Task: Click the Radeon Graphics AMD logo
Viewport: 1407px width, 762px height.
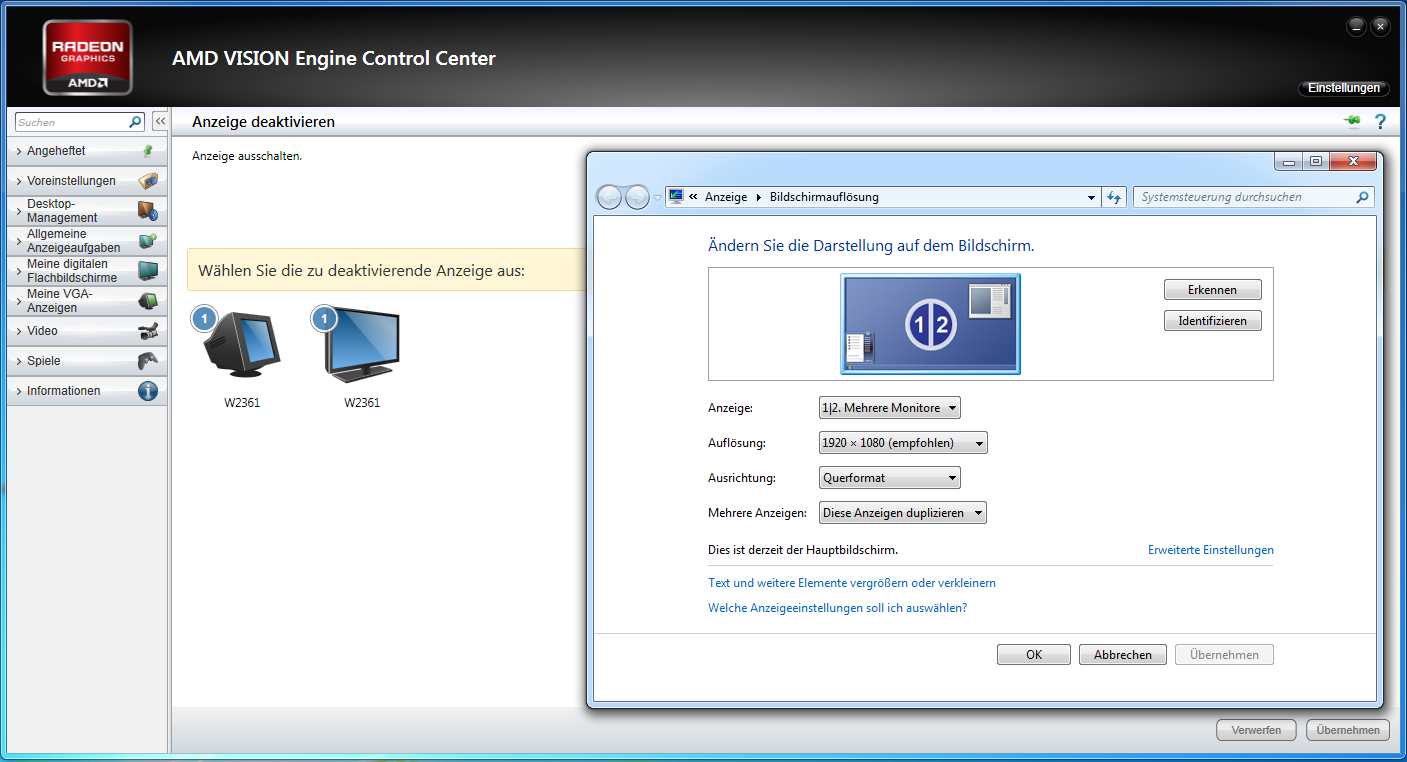Action: pos(87,57)
